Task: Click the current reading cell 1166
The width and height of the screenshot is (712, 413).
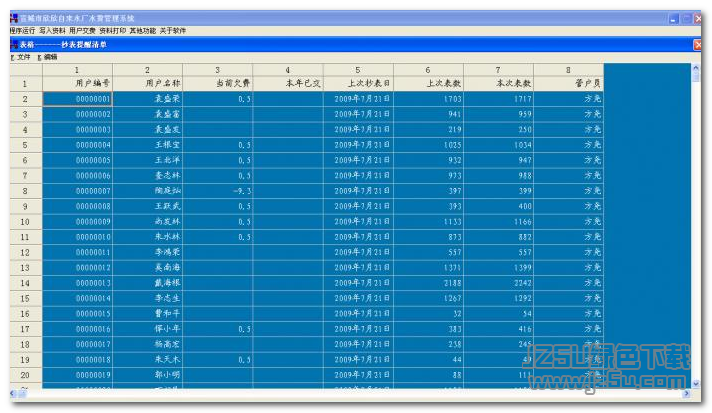Action: [x=499, y=222]
